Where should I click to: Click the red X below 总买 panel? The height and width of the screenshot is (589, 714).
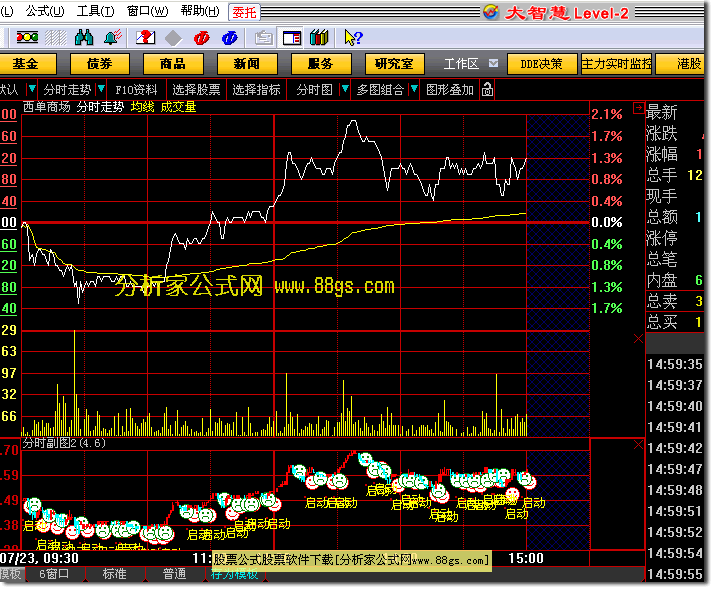638,338
